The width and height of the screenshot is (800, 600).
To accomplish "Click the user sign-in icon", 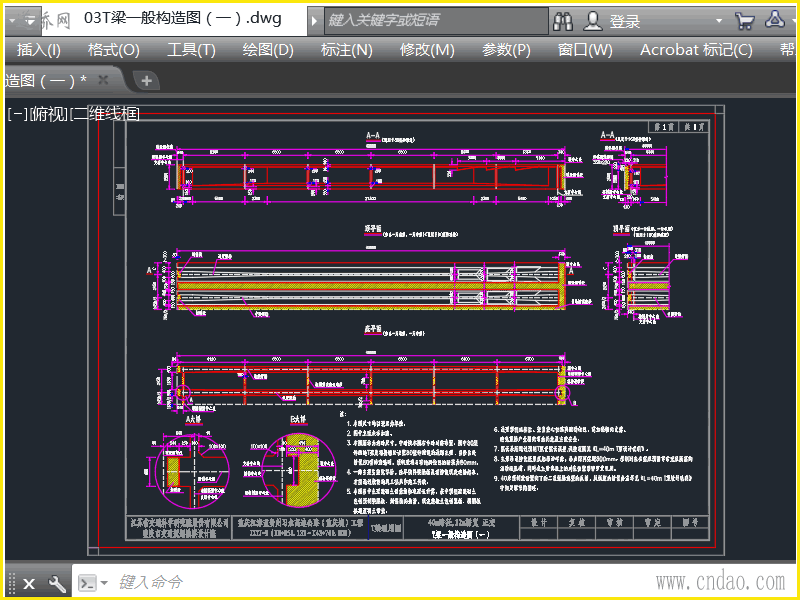I will 593,20.
